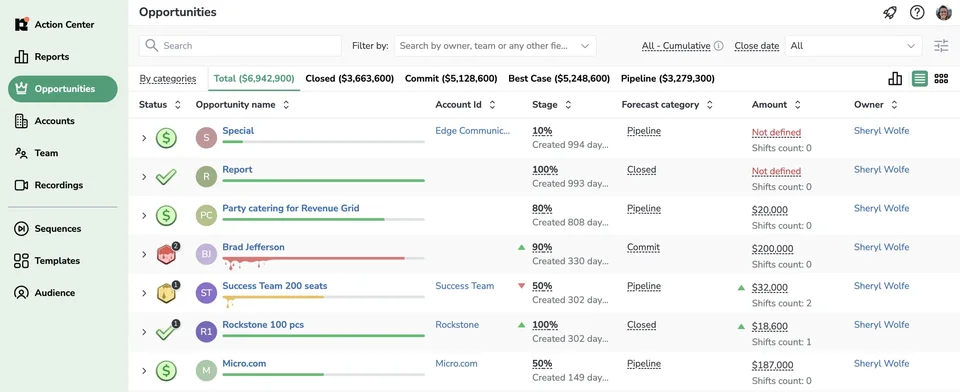Click progress bar under Micro.com
This screenshot has width=960, height=392.
(323, 374)
